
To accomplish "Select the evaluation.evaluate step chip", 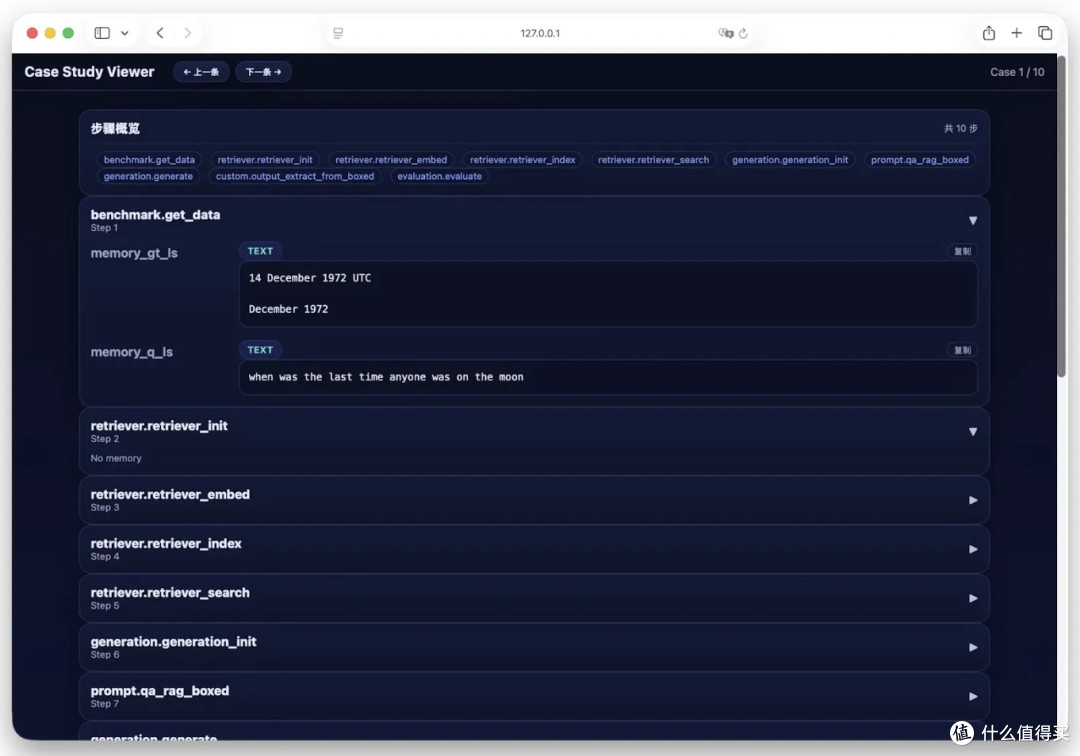I will (439, 176).
